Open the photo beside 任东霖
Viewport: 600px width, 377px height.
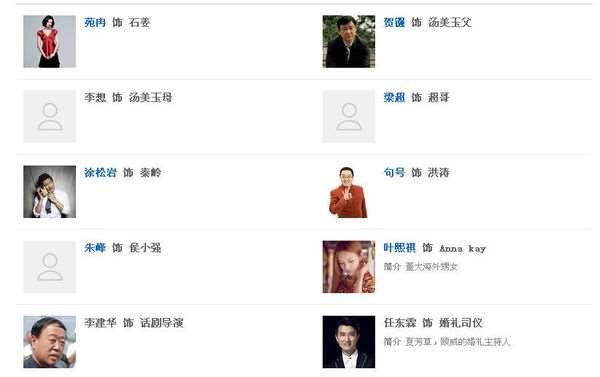349,342
